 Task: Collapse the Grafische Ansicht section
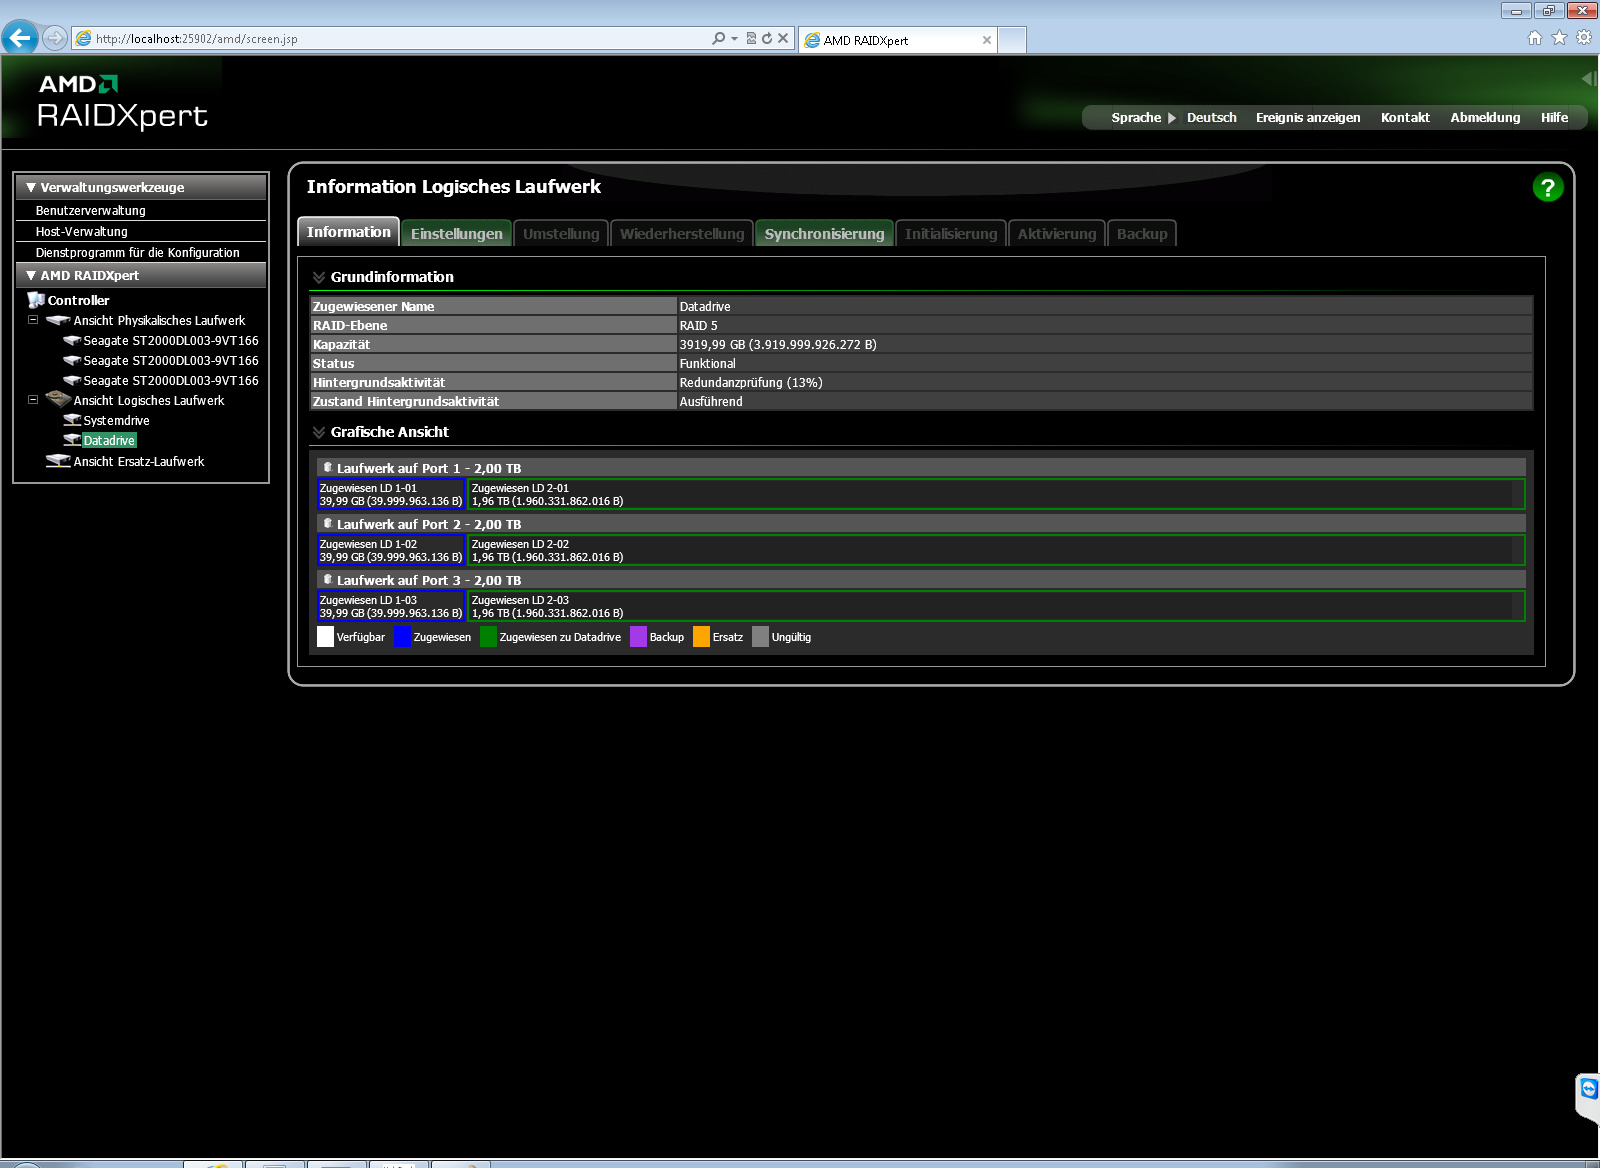(x=319, y=432)
